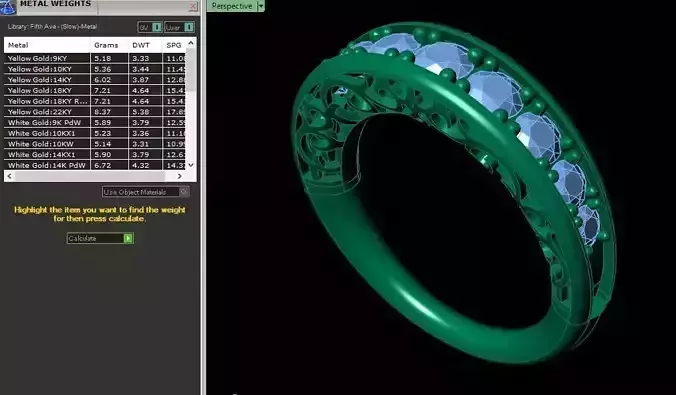Click the Library: Fifth Ave label
The width and height of the screenshot is (676, 395).
tap(52, 27)
